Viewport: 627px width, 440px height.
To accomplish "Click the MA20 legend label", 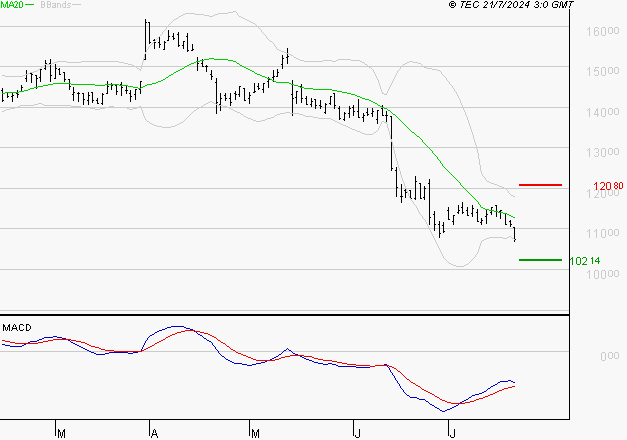I will 12,5.
